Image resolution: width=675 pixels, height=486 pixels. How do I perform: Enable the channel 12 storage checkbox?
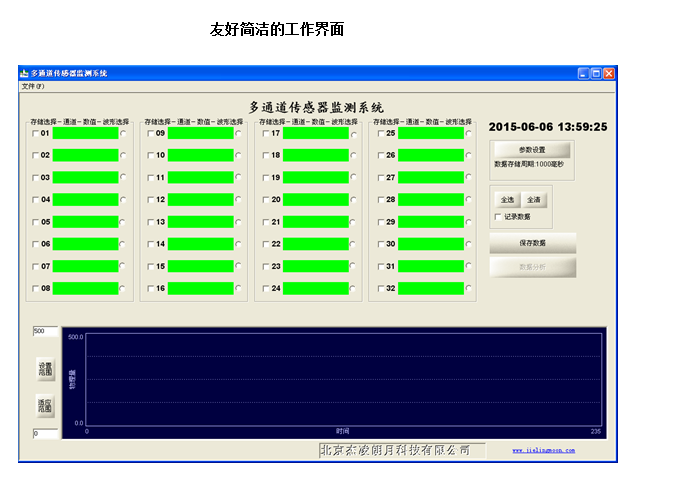click(151, 200)
